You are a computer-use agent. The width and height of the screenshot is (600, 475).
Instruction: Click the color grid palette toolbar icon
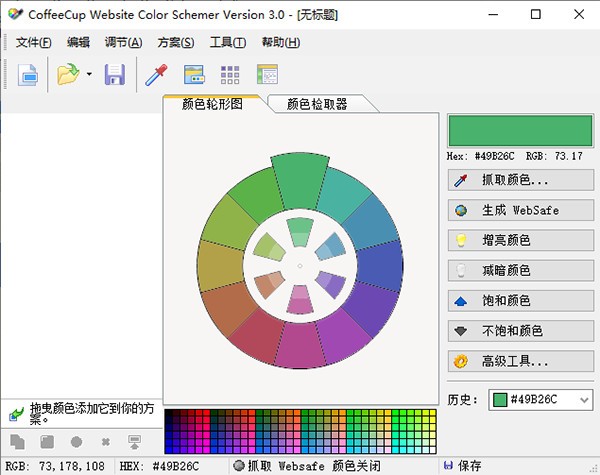(x=230, y=75)
